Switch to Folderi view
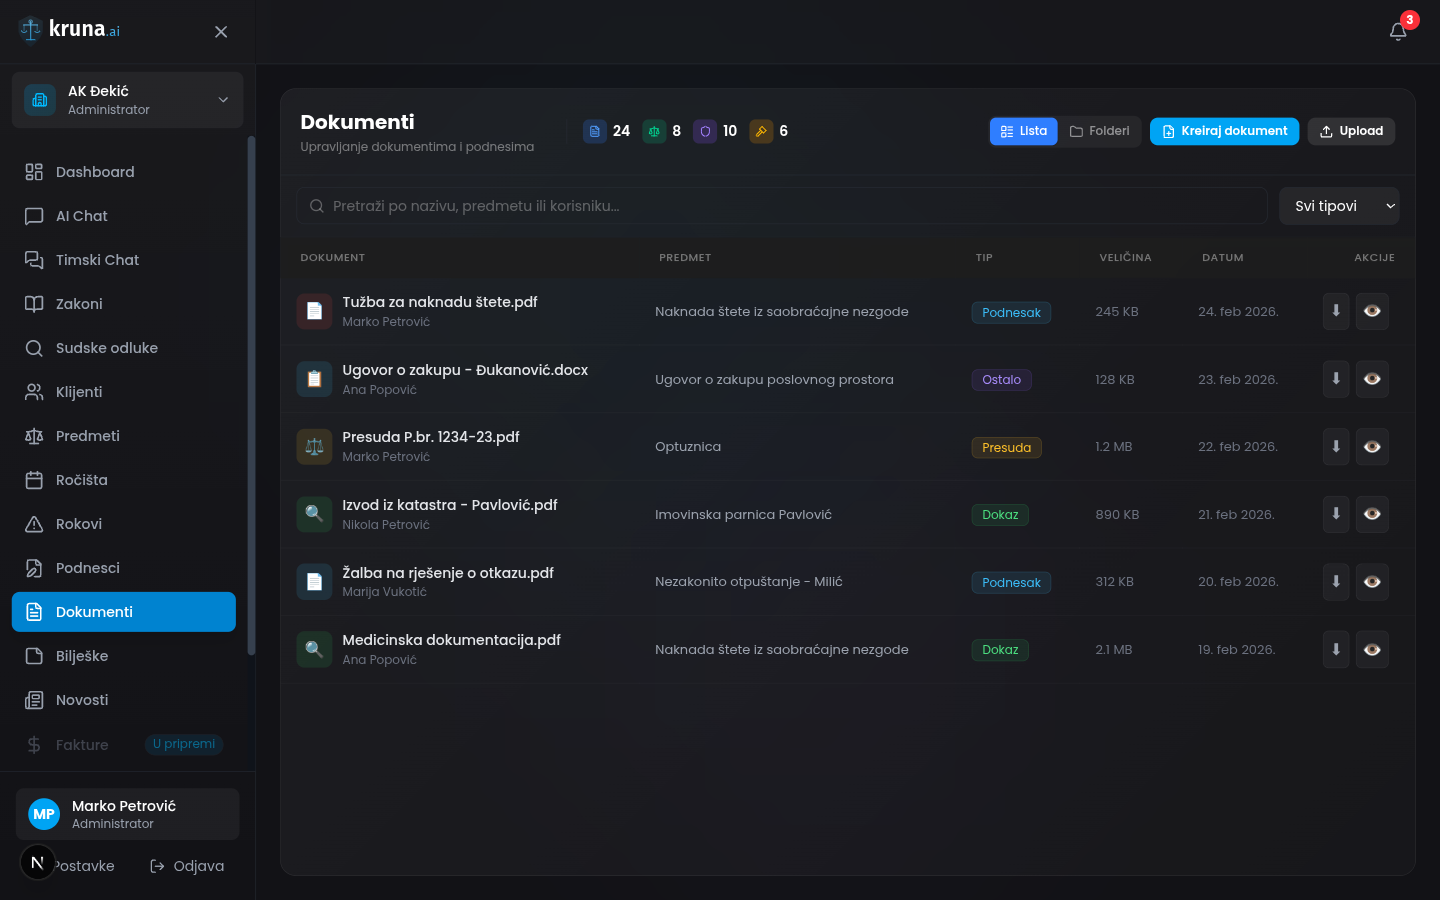The height and width of the screenshot is (900, 1440). pyautogui.click(x=1099, y=131)
